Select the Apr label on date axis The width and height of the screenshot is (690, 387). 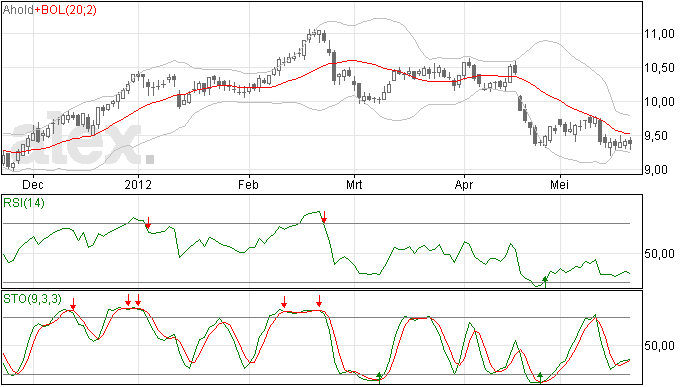[464, 185]
